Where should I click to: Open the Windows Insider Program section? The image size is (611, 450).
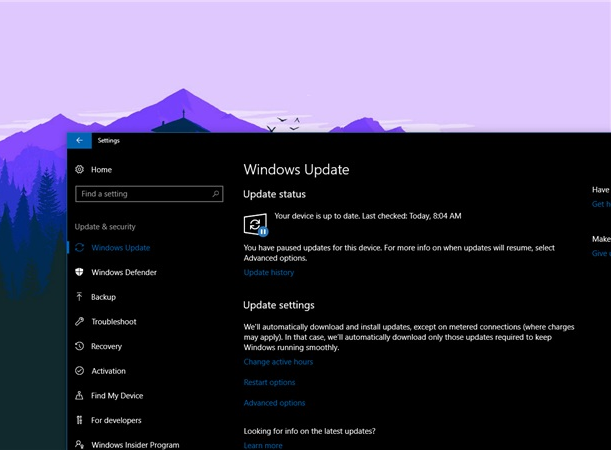135,444
